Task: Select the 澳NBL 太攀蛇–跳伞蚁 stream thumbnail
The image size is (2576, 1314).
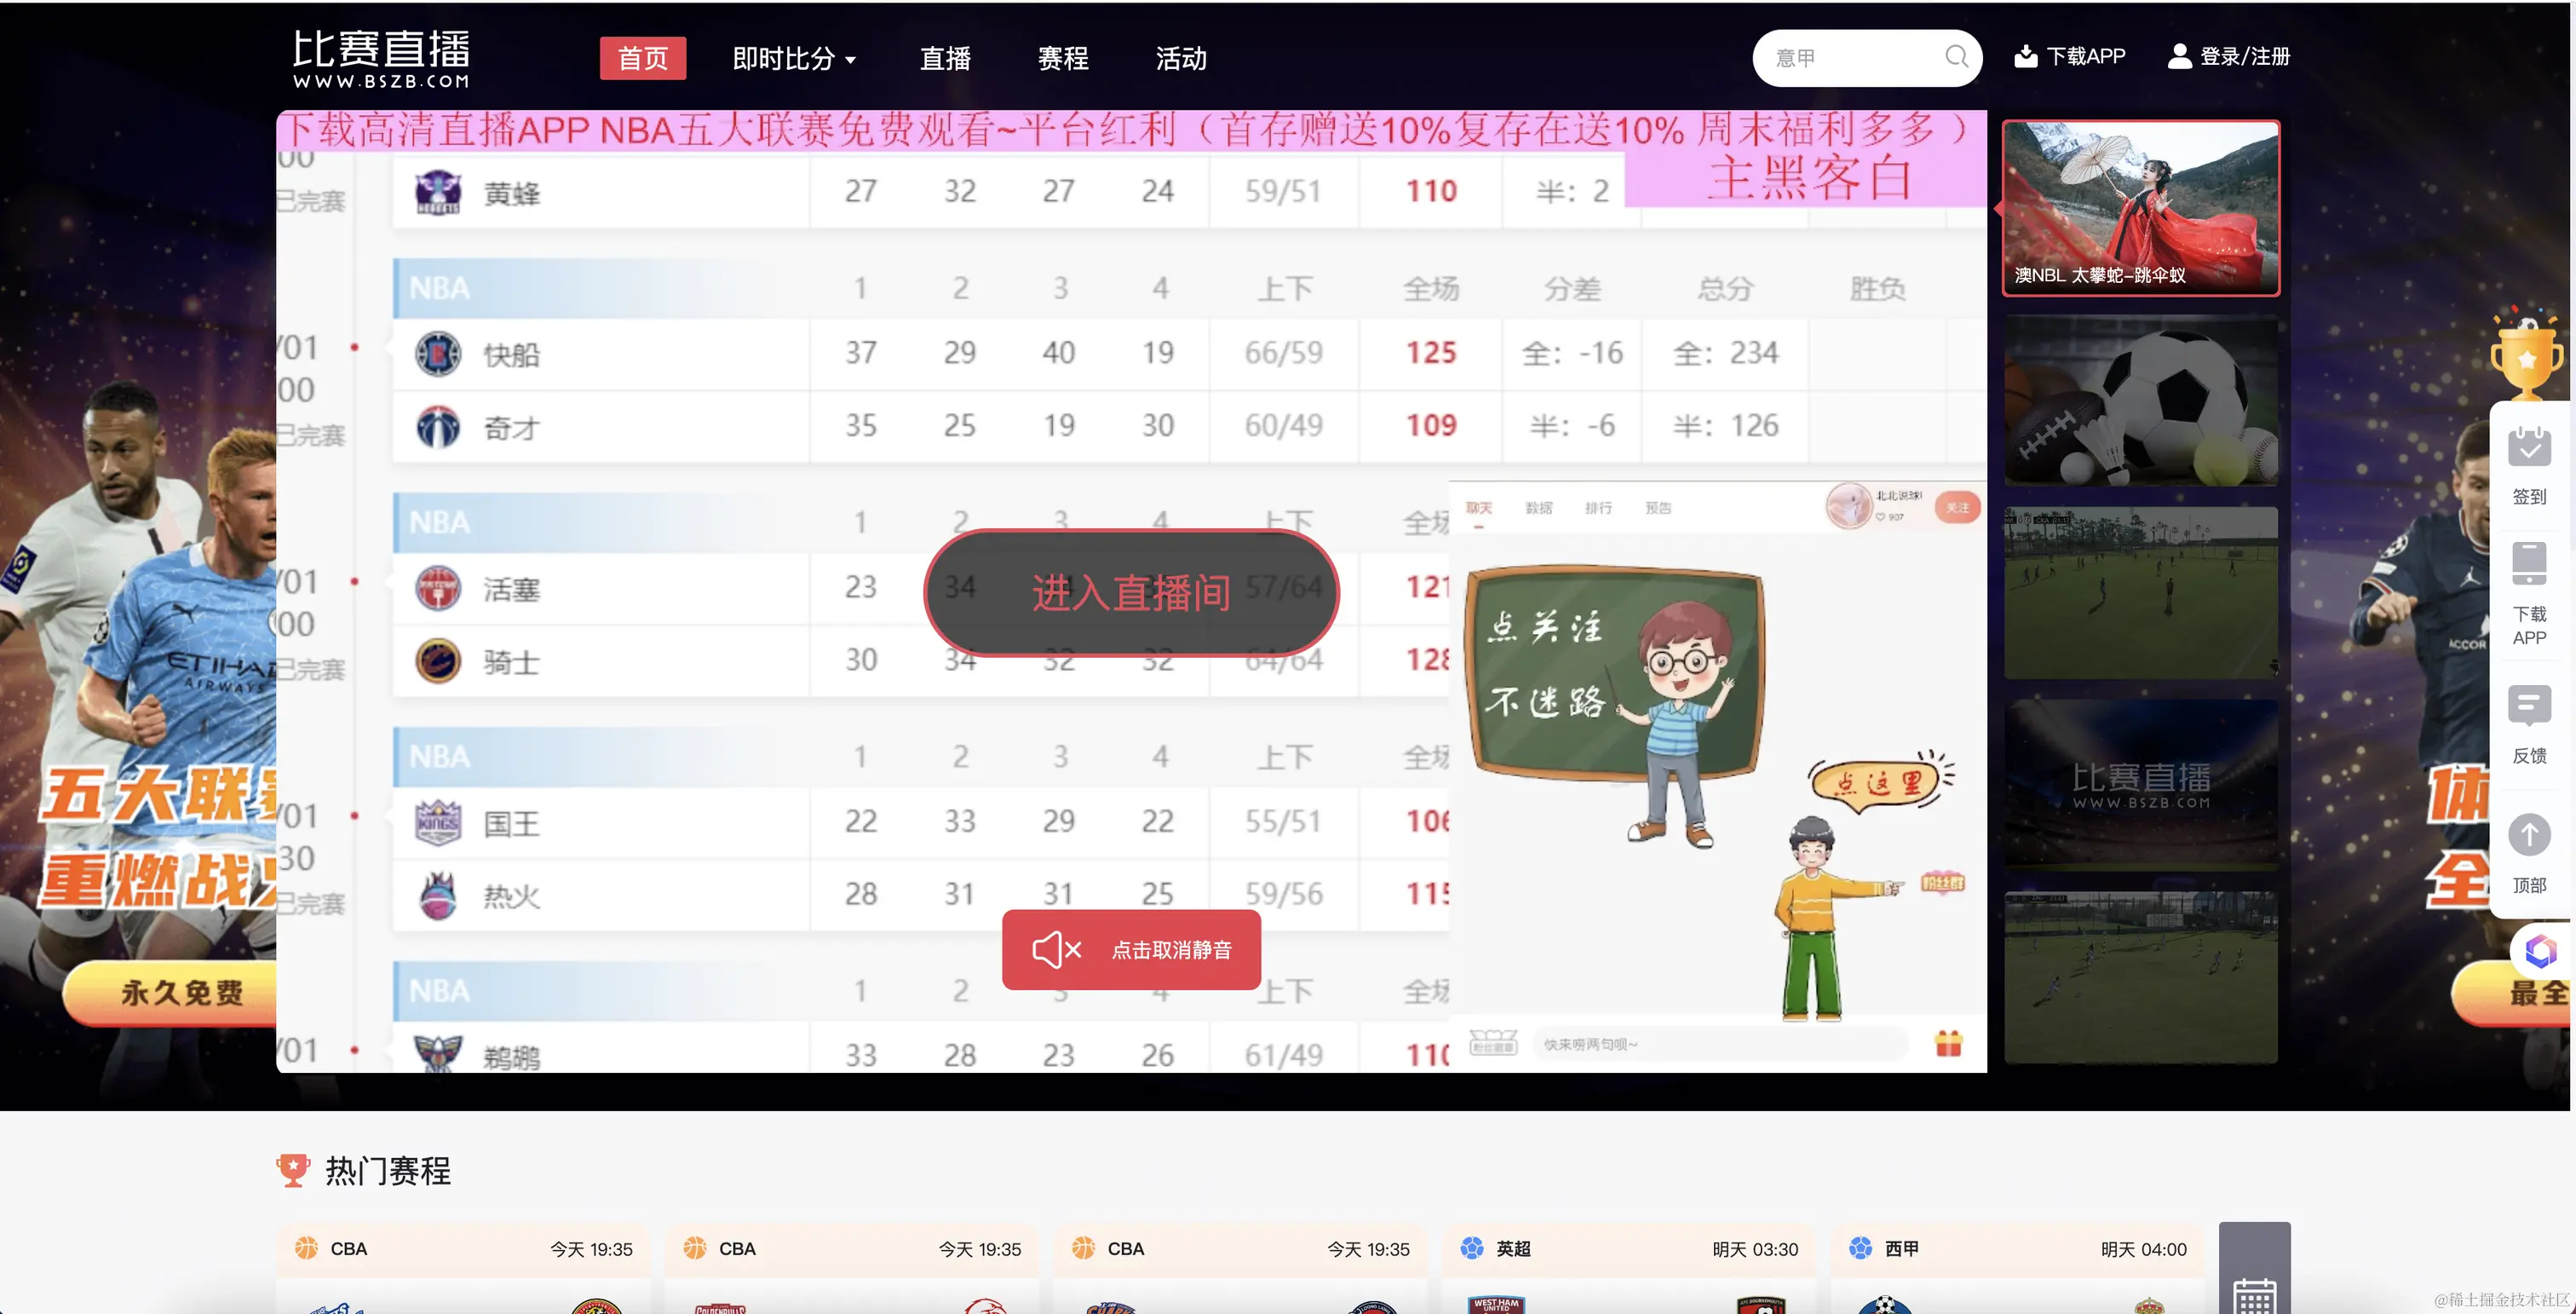Action: tap(2141, 208)
